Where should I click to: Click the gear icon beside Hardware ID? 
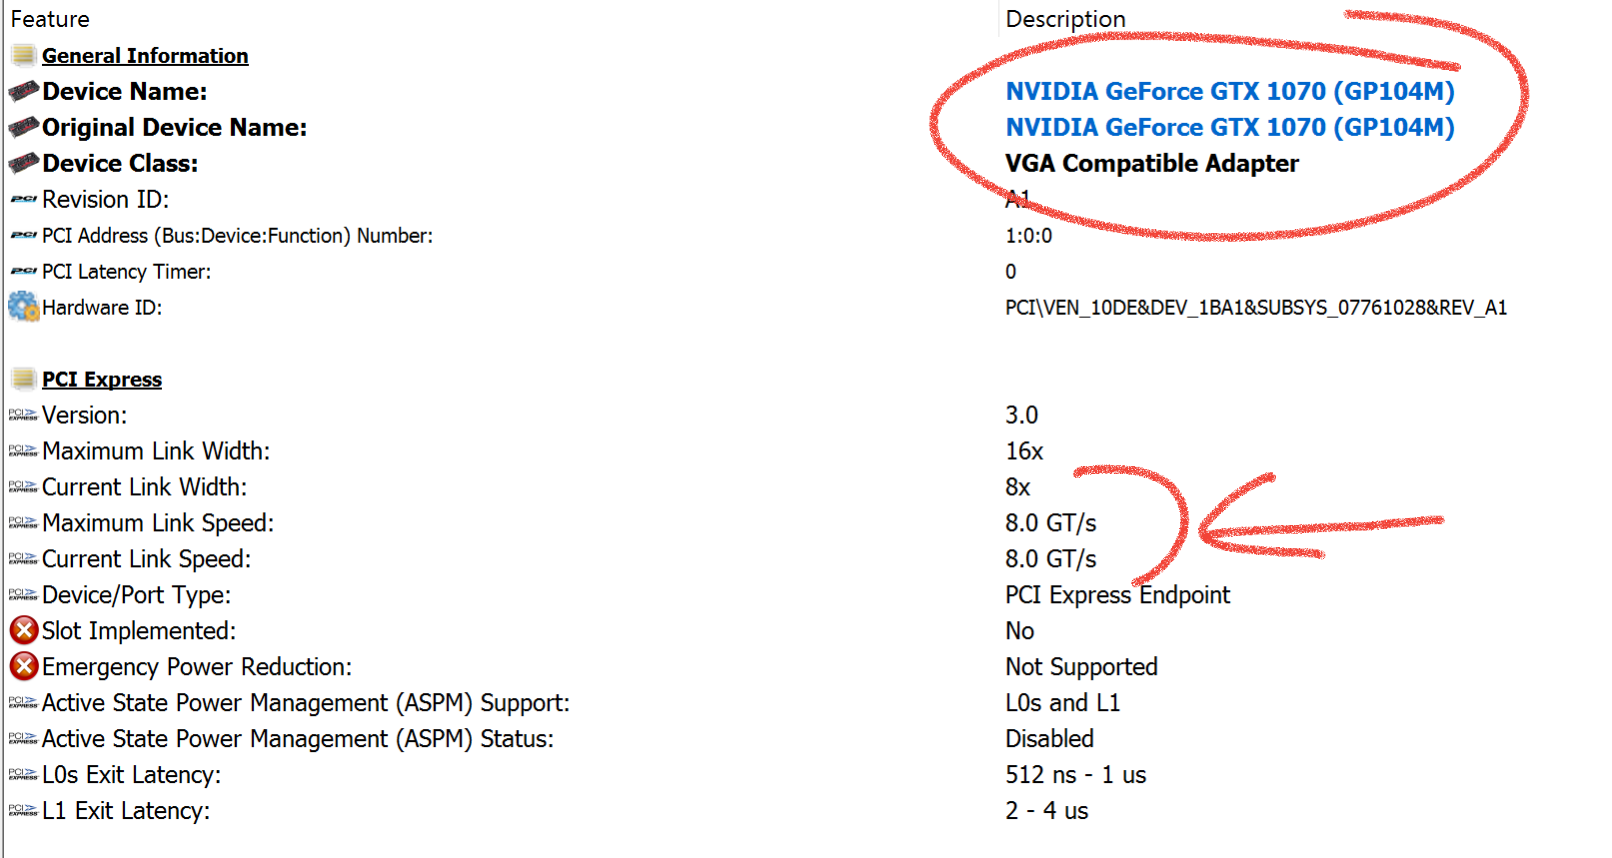23,307
